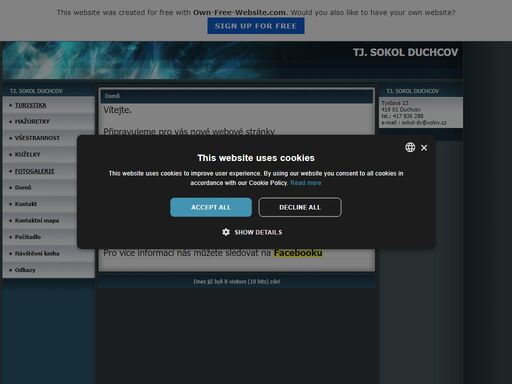Click Sign Up For Free button

256,26
